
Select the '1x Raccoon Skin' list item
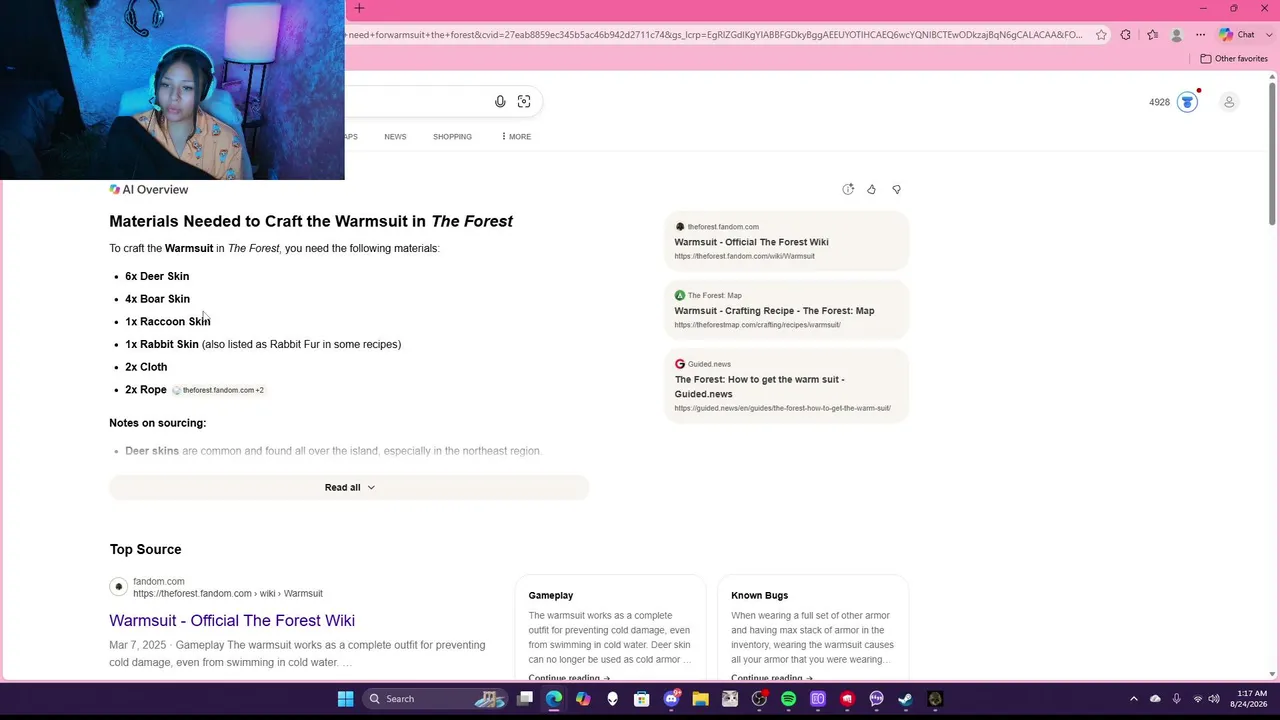168,322
